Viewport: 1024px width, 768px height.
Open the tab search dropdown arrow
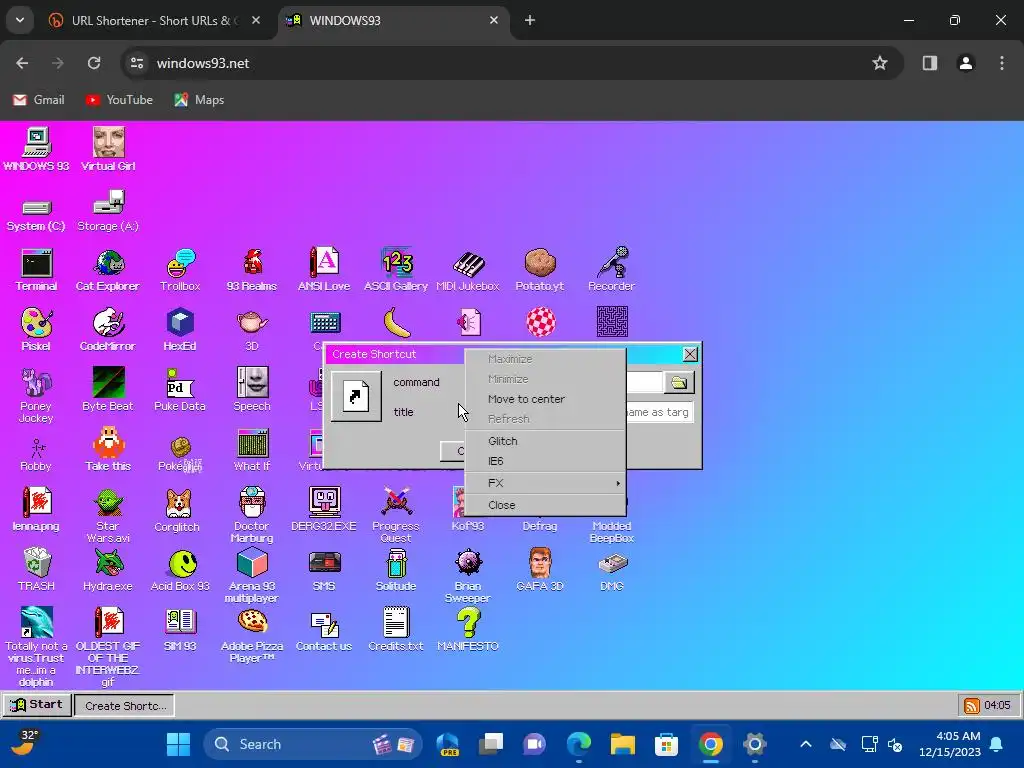point(20,21)
